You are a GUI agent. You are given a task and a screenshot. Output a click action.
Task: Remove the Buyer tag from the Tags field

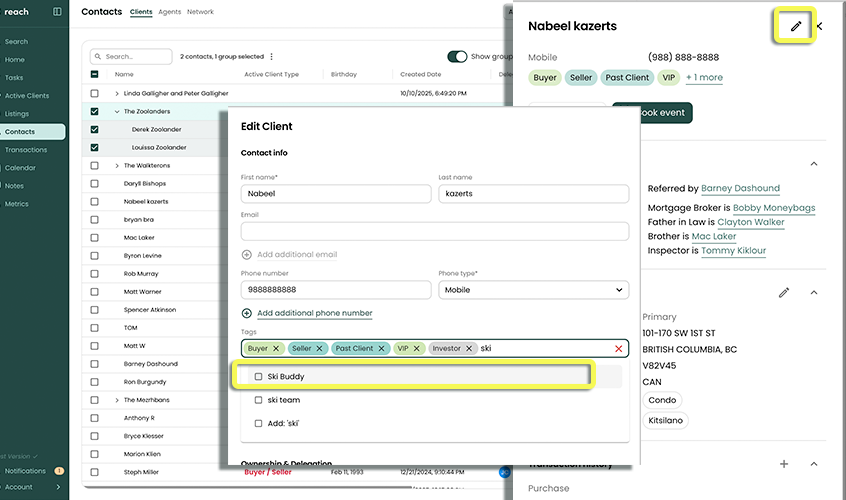[x=276, y=349]
